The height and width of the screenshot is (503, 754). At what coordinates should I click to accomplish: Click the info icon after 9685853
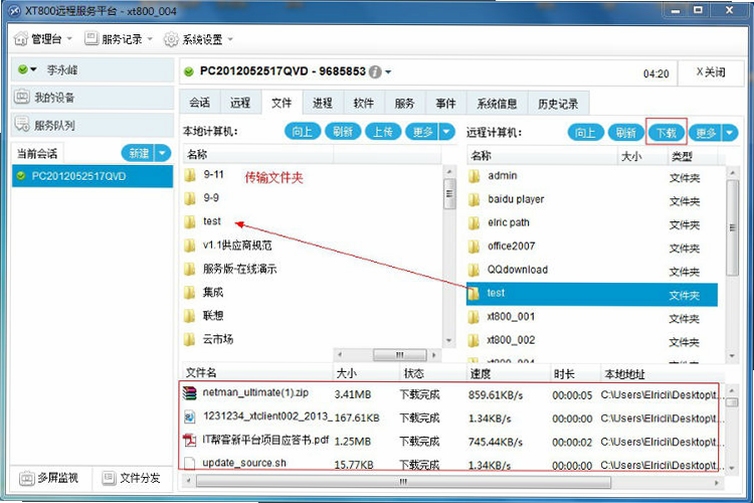(375, 72)
